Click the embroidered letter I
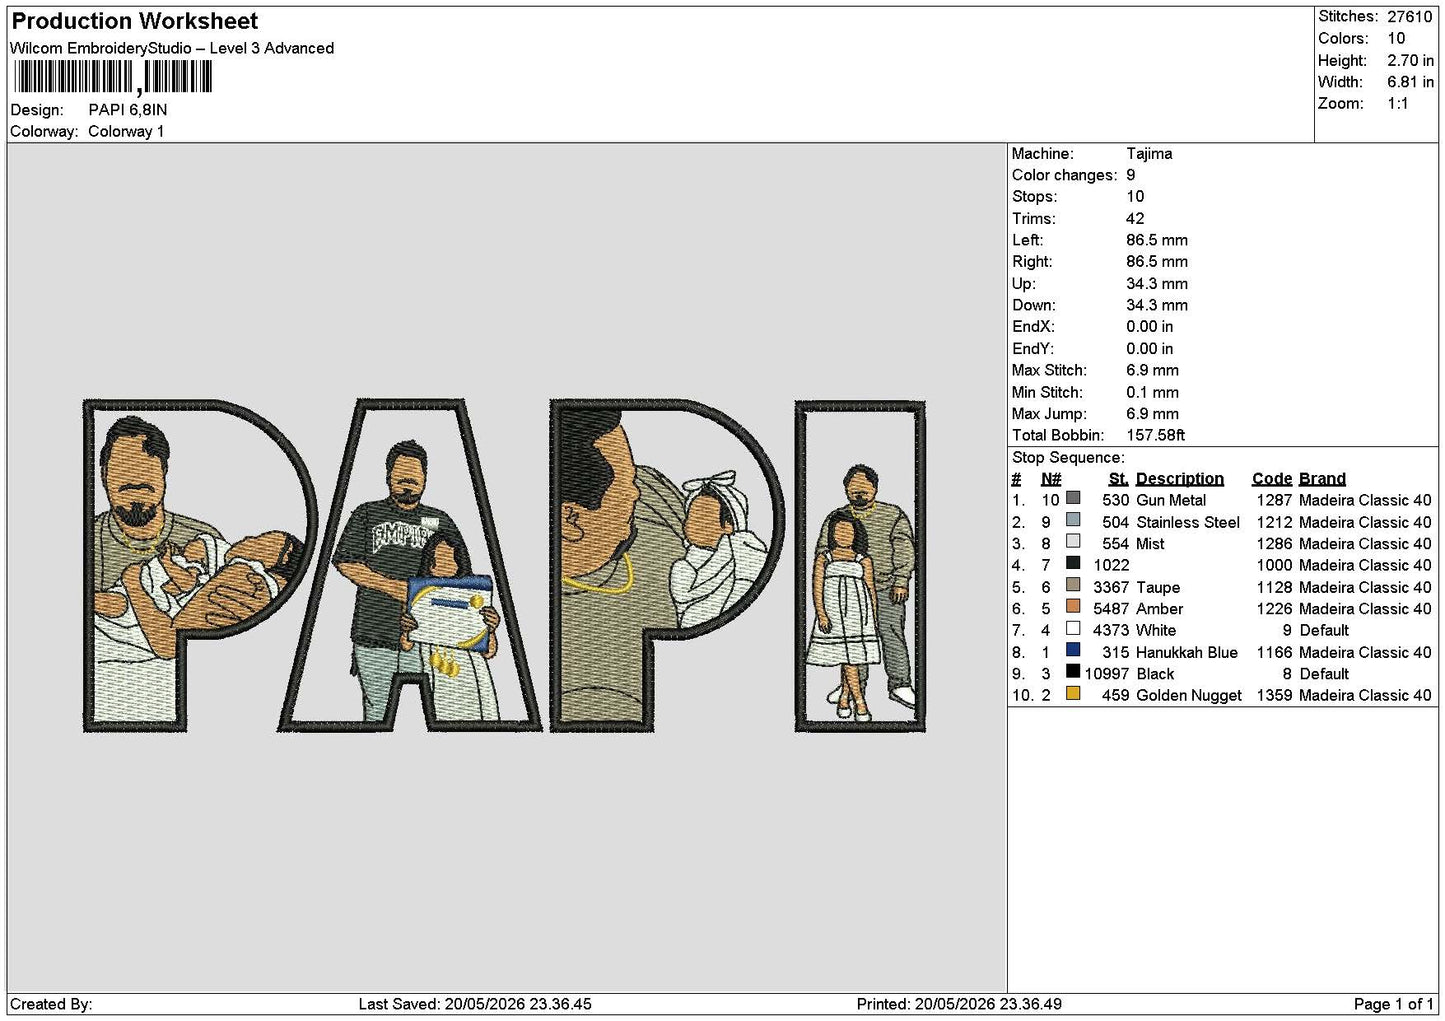Viewport: 1445px width, 1021px height. [860, 566]
